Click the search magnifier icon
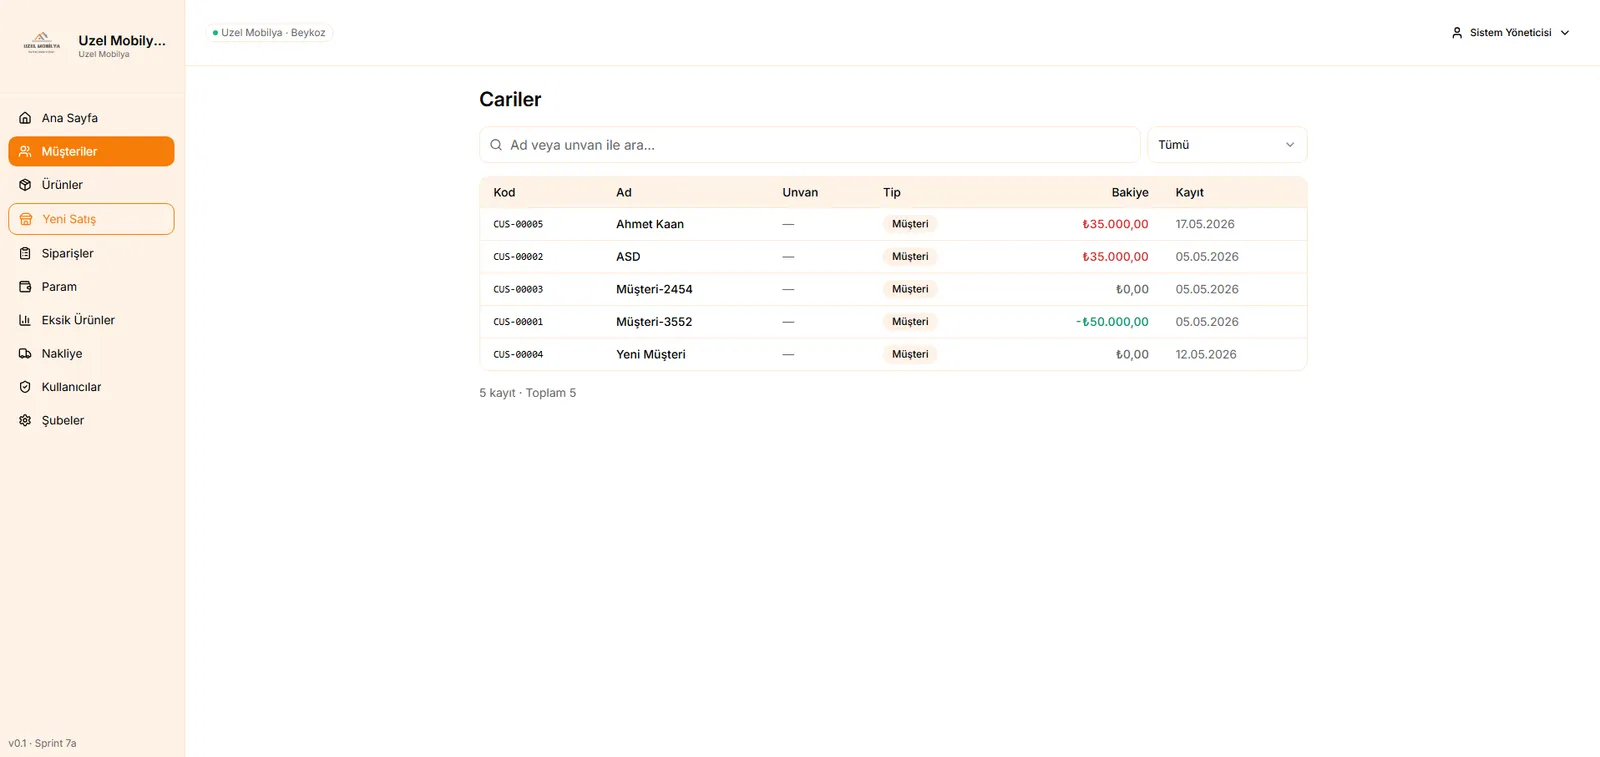This screenshot has width=1600, height=757. tap(496, 145)
